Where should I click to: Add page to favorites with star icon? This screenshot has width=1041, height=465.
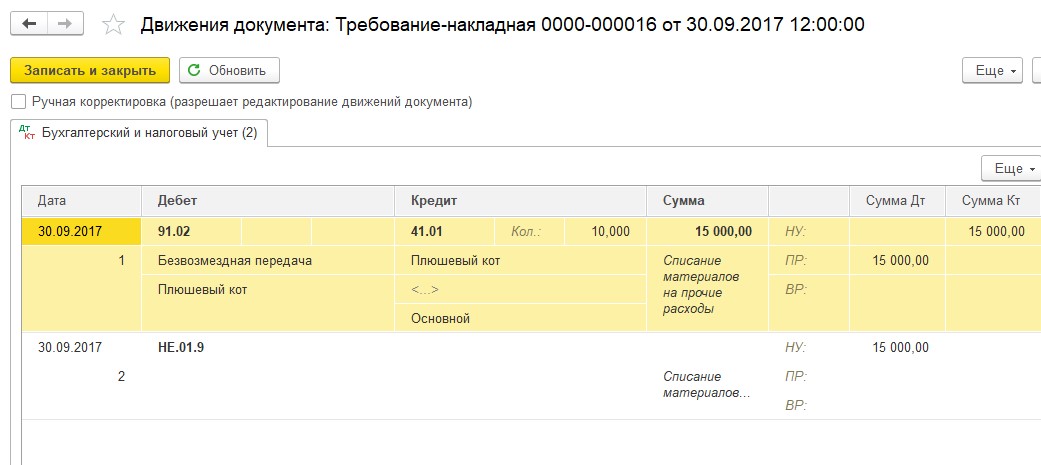click(x=114, y=25)
